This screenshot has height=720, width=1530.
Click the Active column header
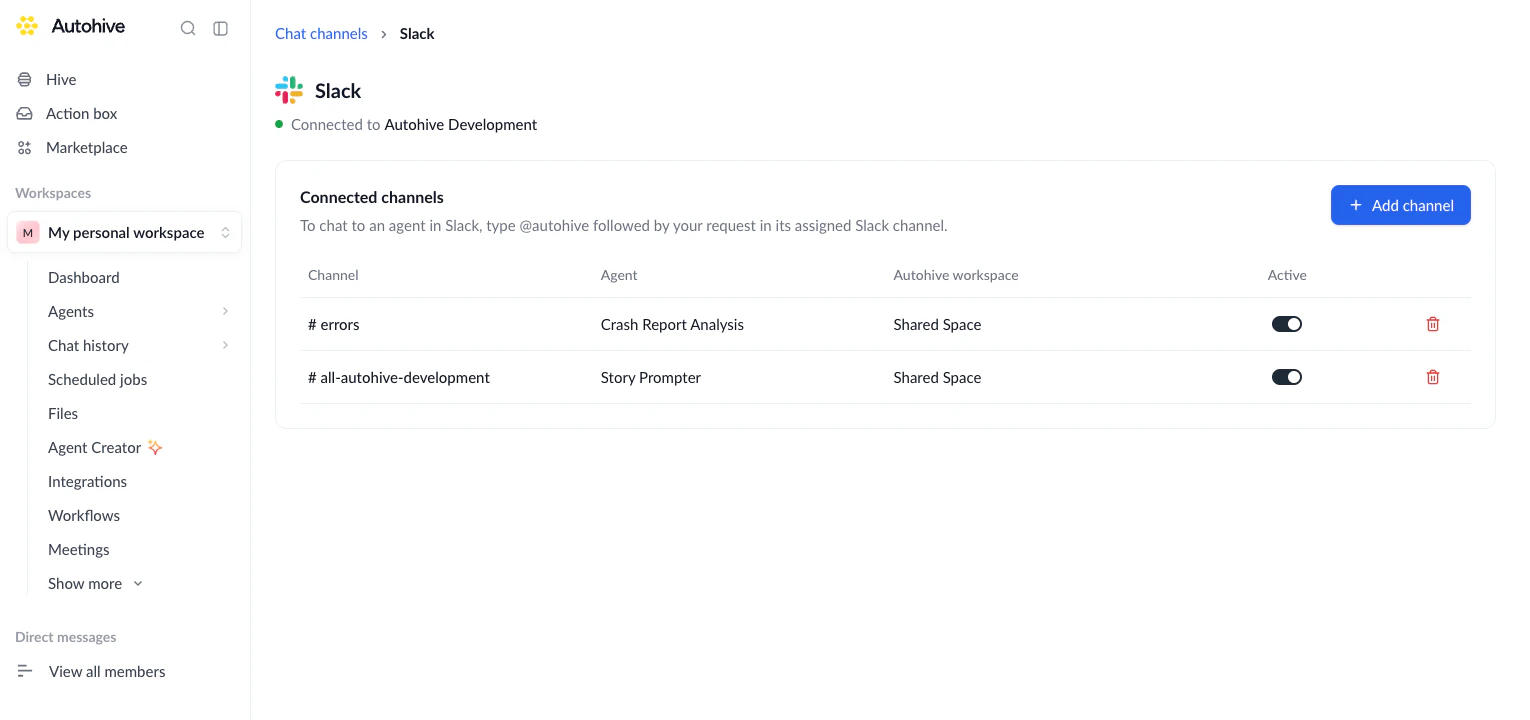click(x=1287, y=275)
